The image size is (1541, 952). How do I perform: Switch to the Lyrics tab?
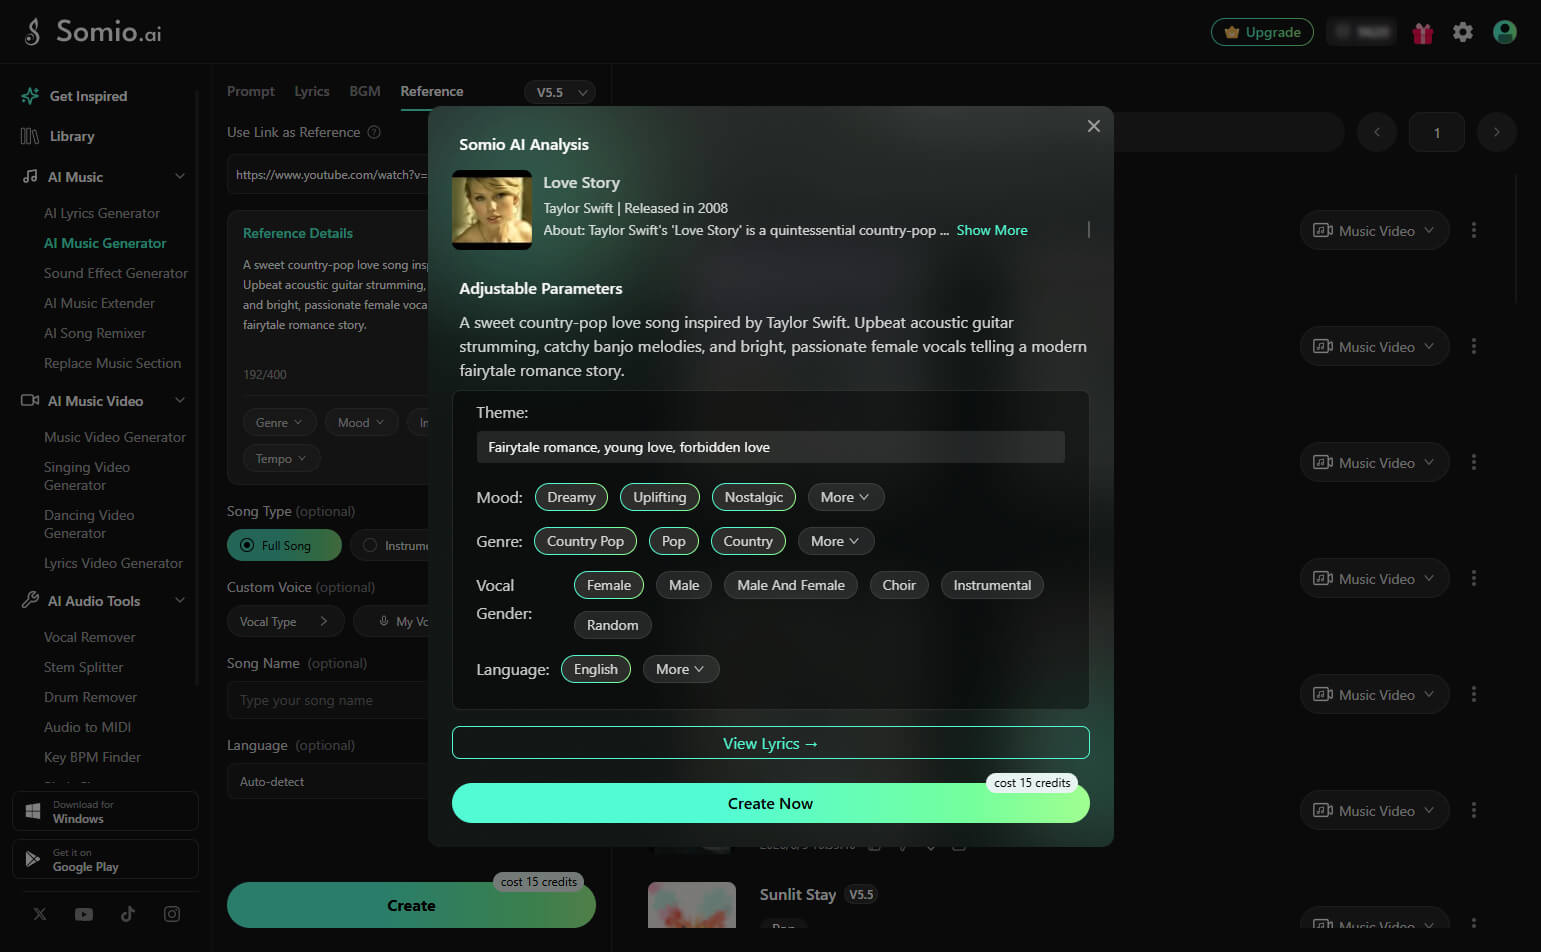pyautogui.click(x=312, y=91)
